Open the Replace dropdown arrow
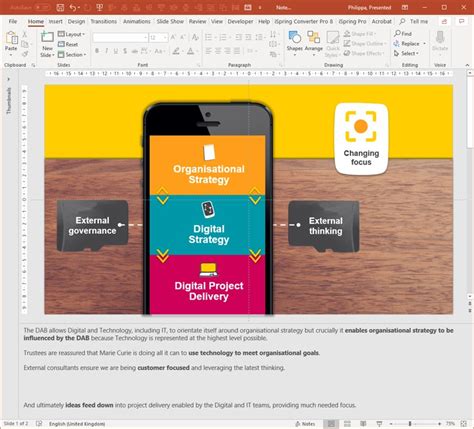Screen dimensions: 474x429 (x=424, y=44)
